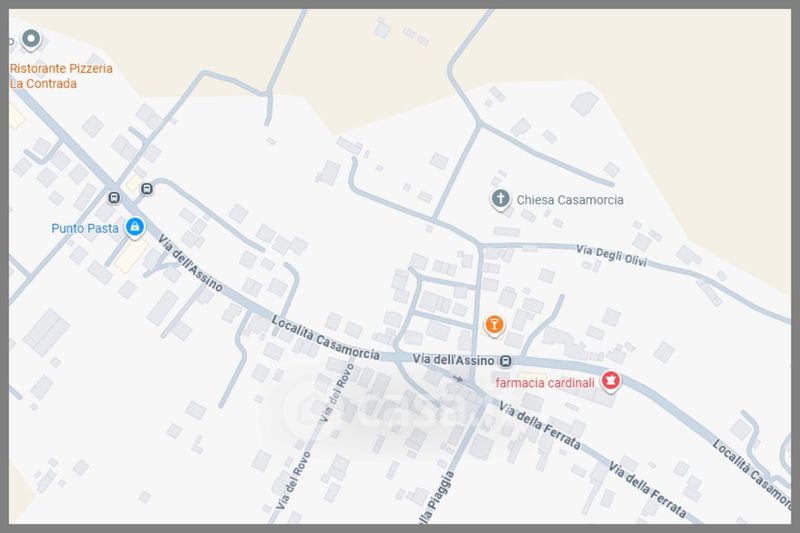Select the Punto Pasta shopping bag icon

[134, 228]
